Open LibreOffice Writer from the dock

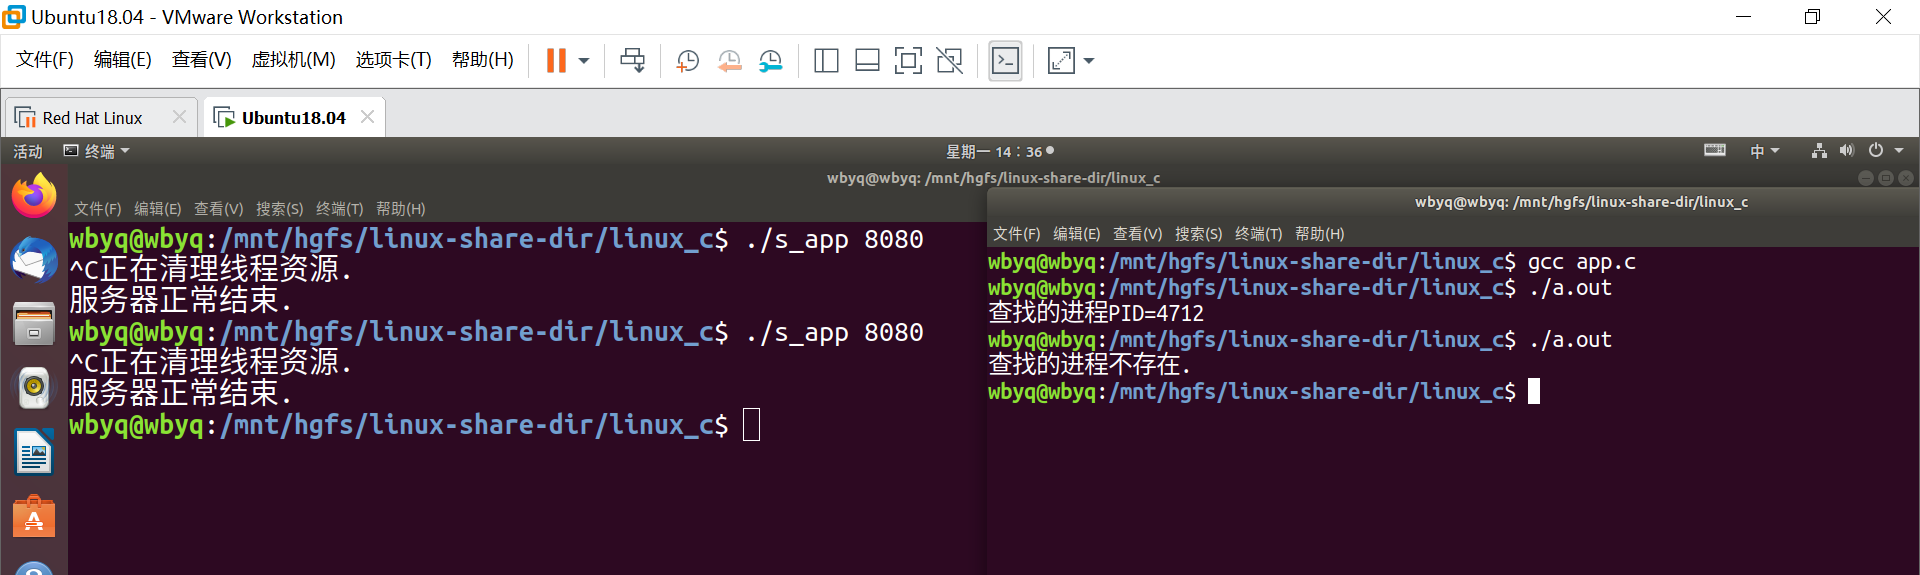(34, 452)
